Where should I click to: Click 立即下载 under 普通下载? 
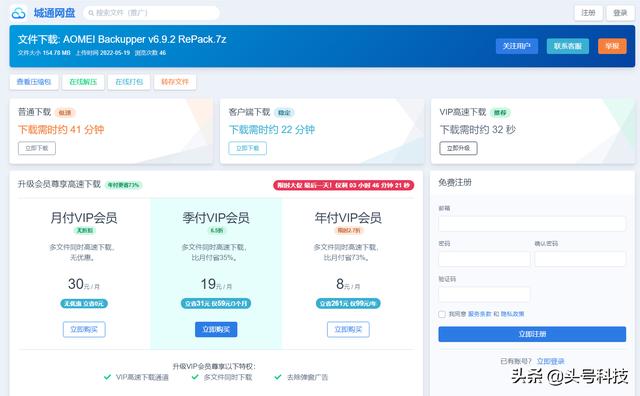coord(37,148)
